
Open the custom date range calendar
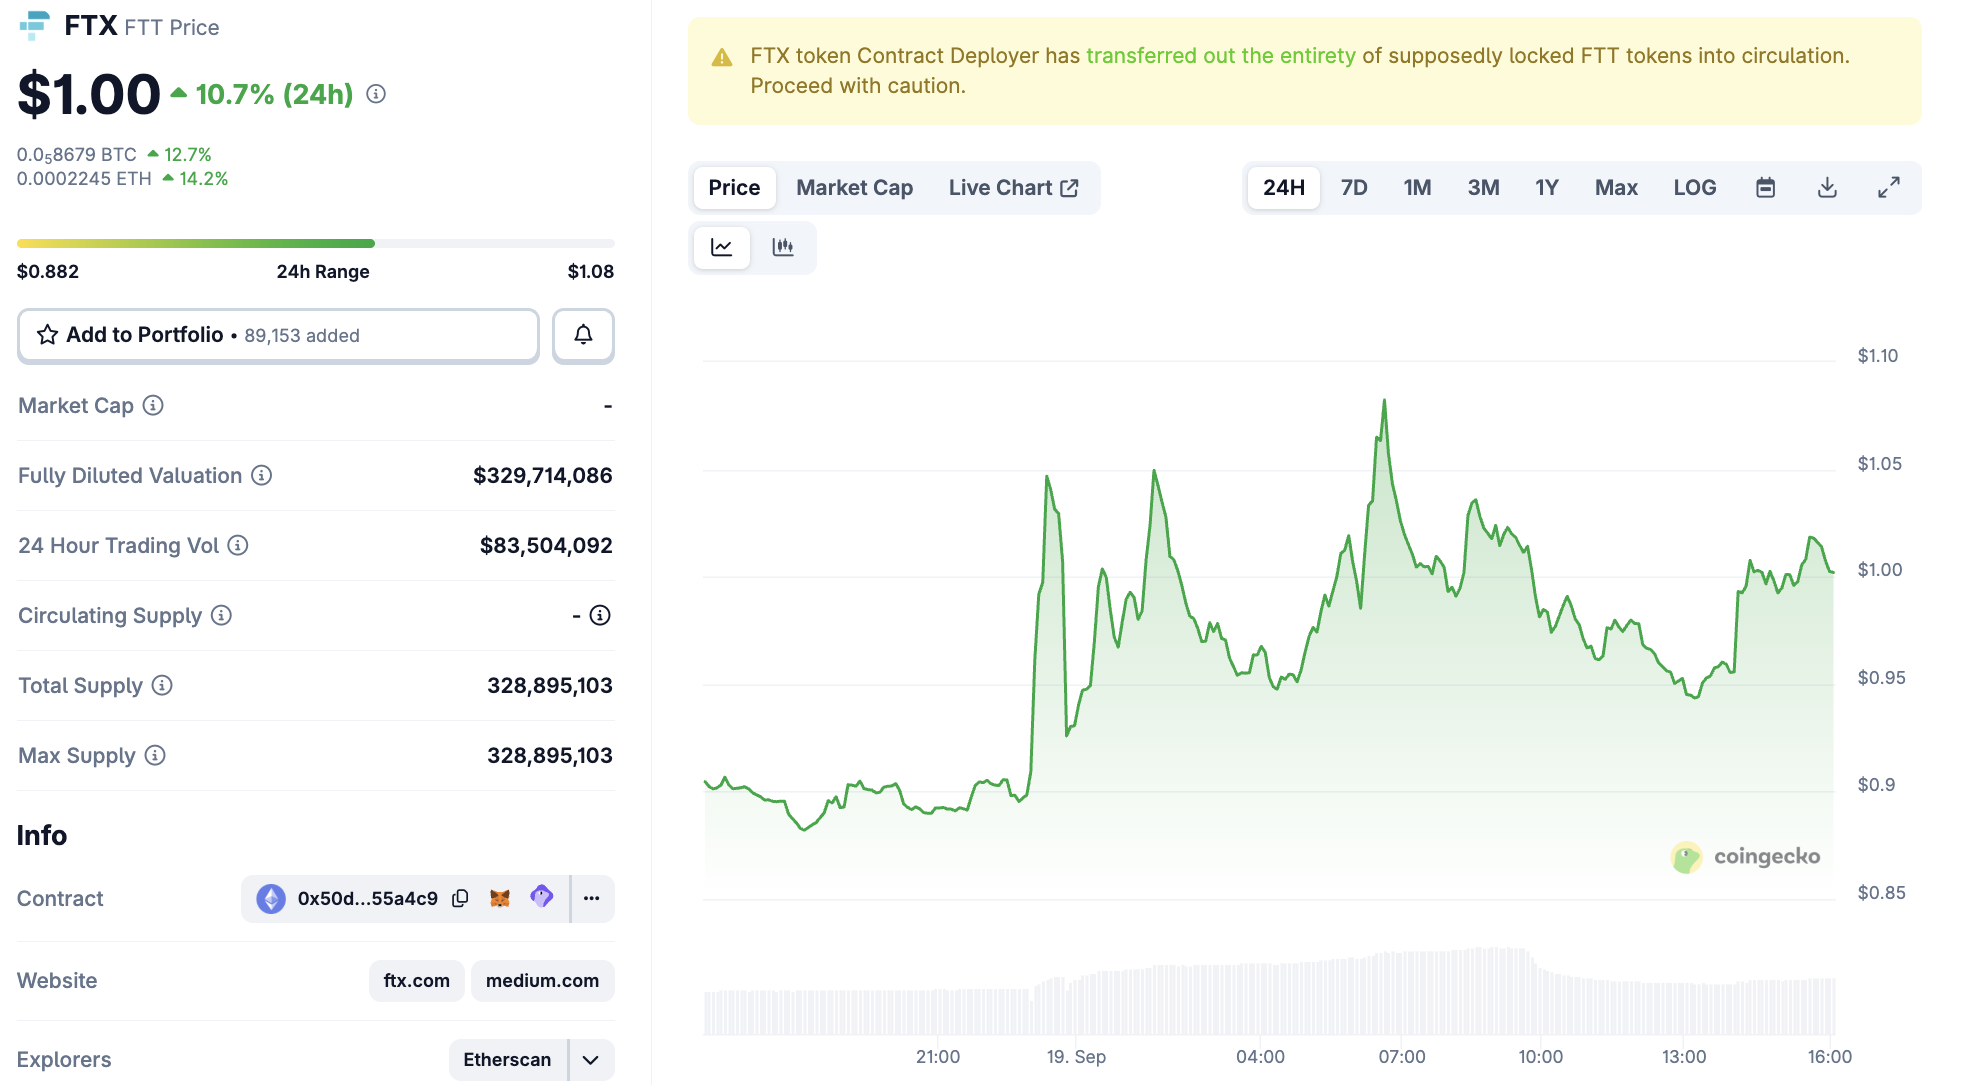[1765, 187]
